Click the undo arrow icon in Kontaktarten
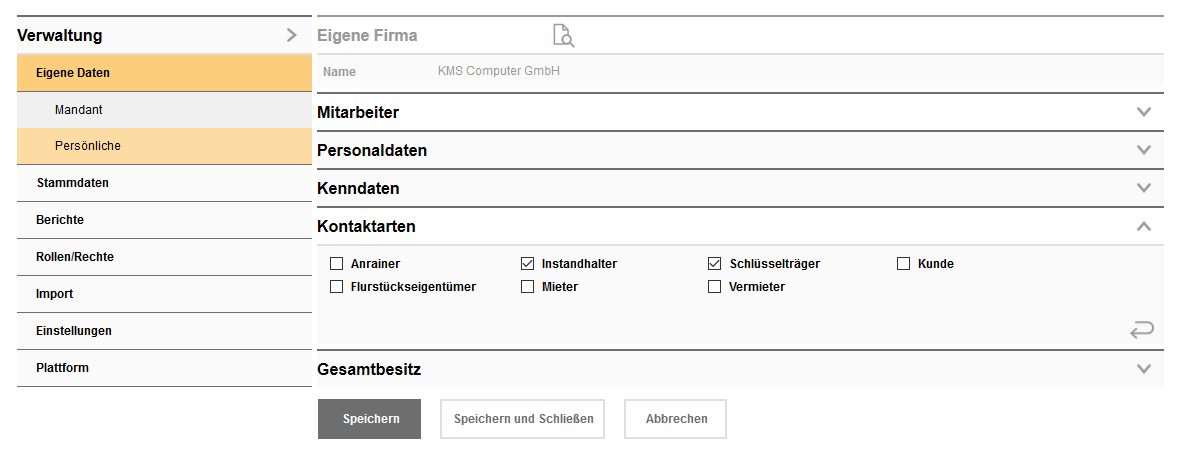 click(1141, 329)
